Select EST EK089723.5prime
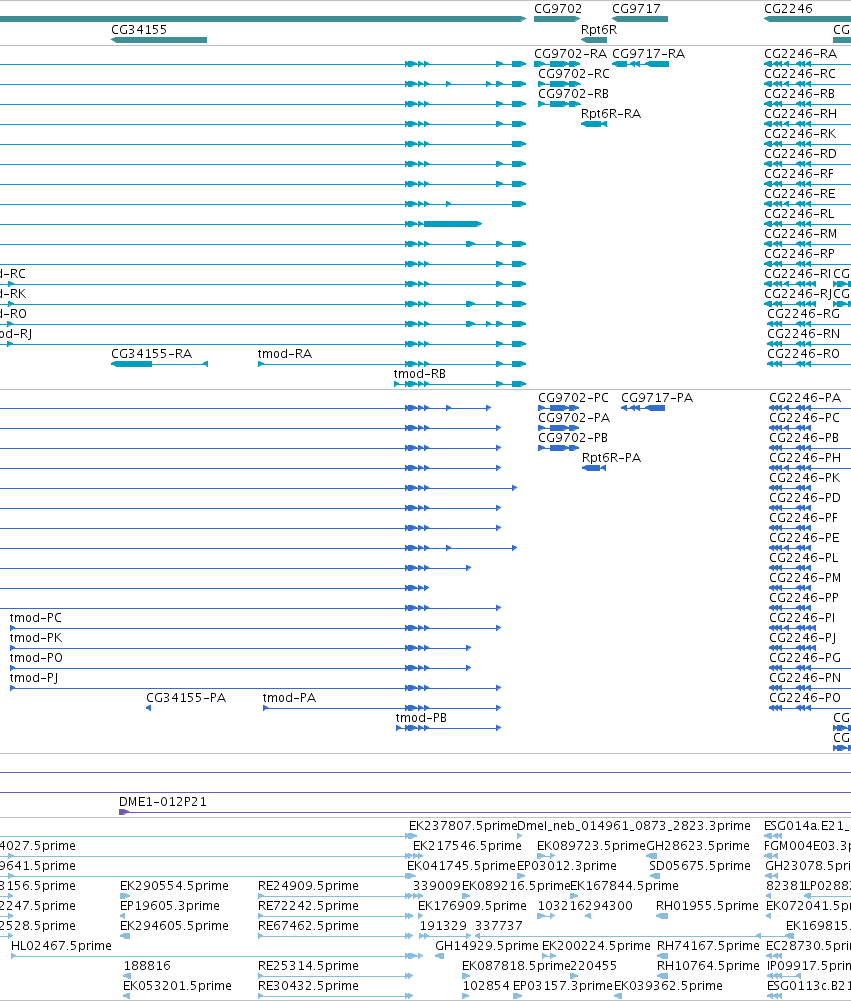Viewport: 851px width, 1001px height. click(591, 847)
